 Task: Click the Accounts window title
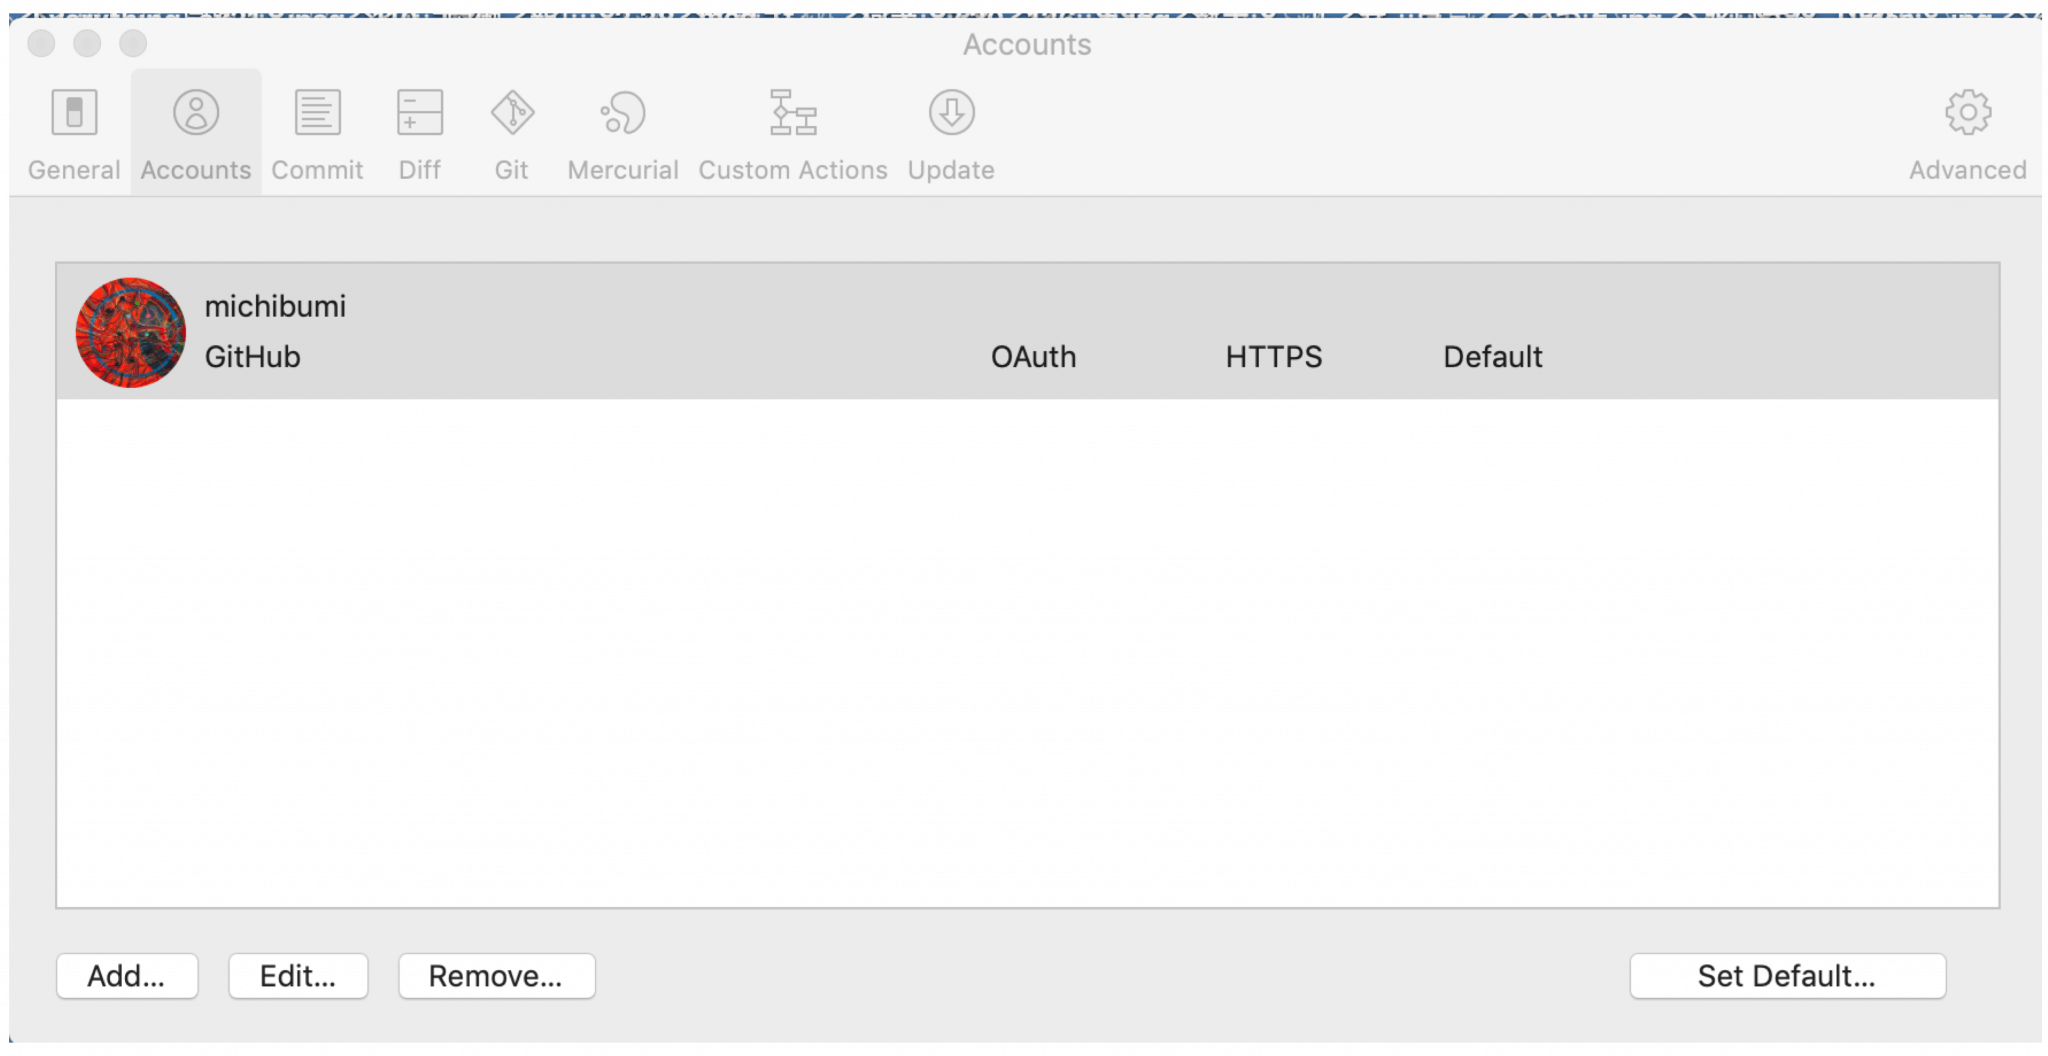tap(1027, 44)
